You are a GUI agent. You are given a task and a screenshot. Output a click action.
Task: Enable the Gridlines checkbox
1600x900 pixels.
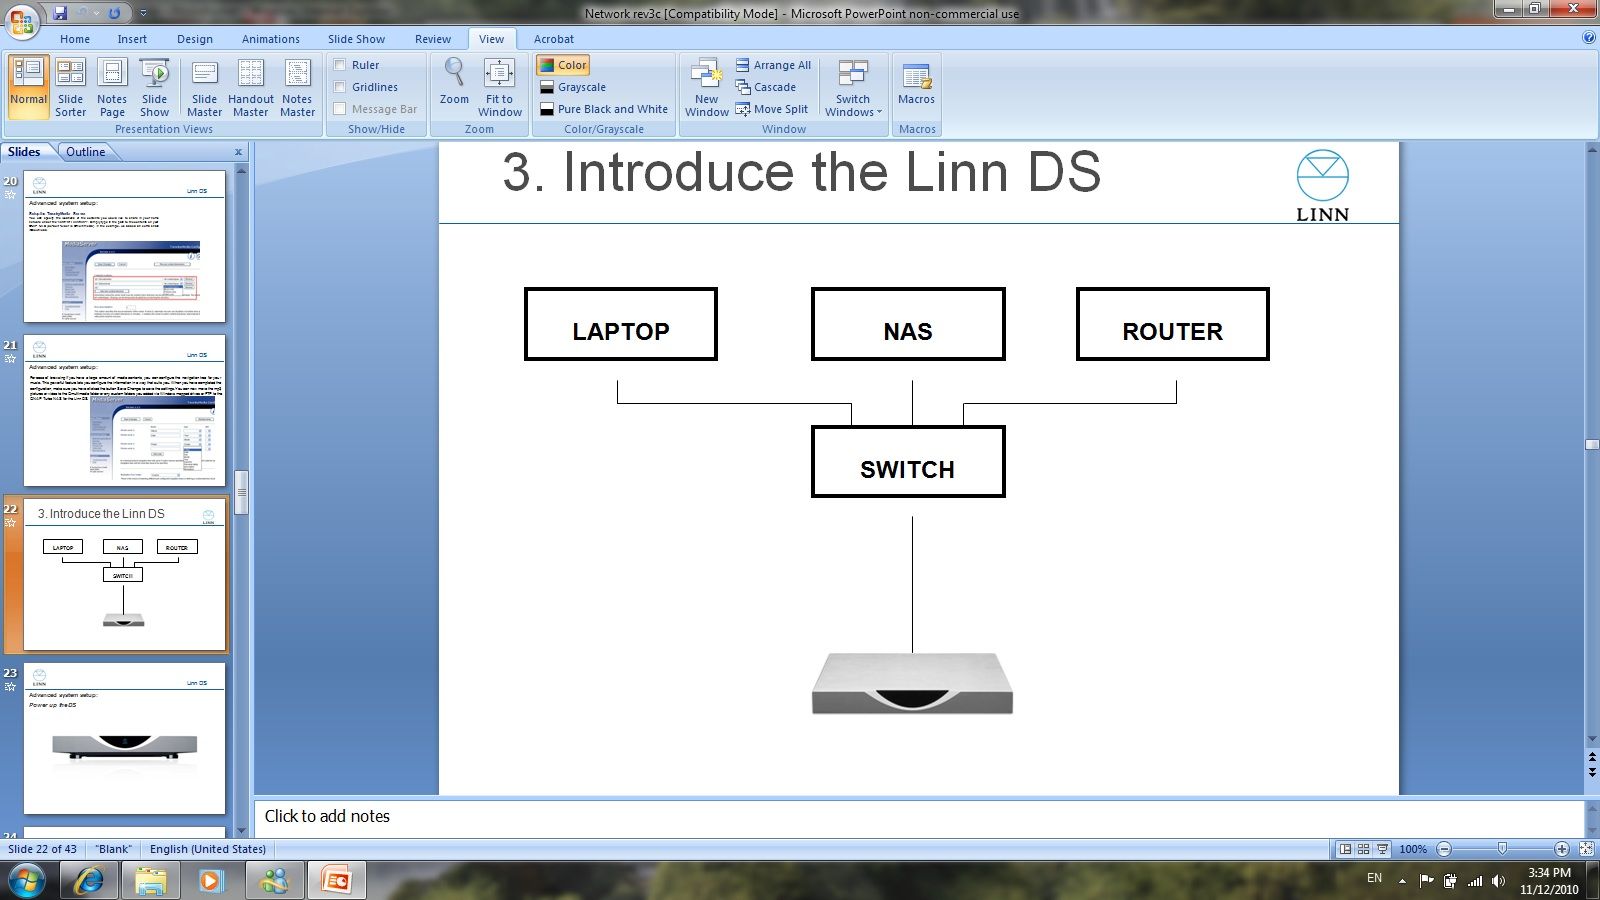(x=340, y=87)
